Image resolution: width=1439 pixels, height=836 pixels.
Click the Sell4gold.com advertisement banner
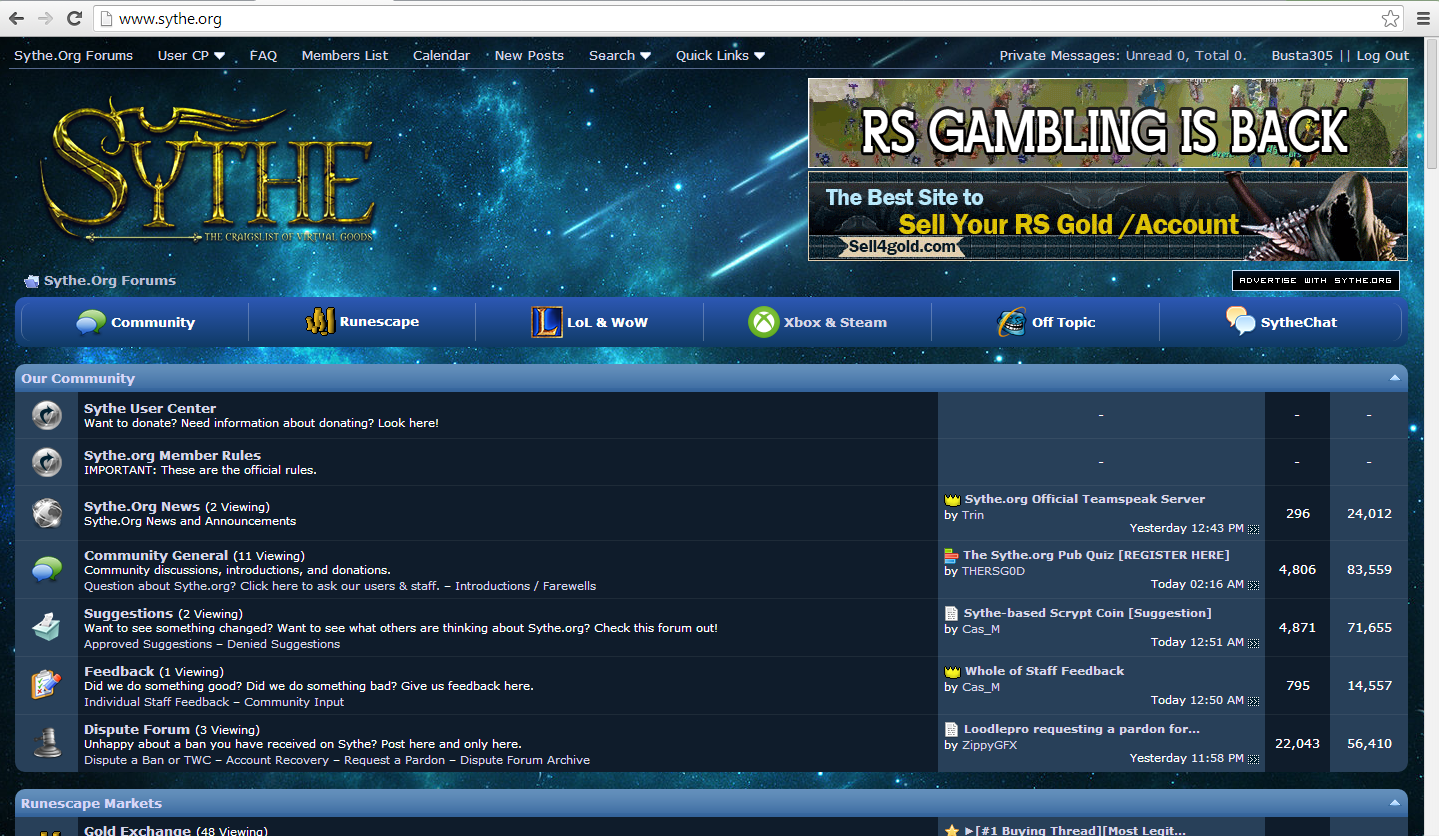tap(1107, 216)
